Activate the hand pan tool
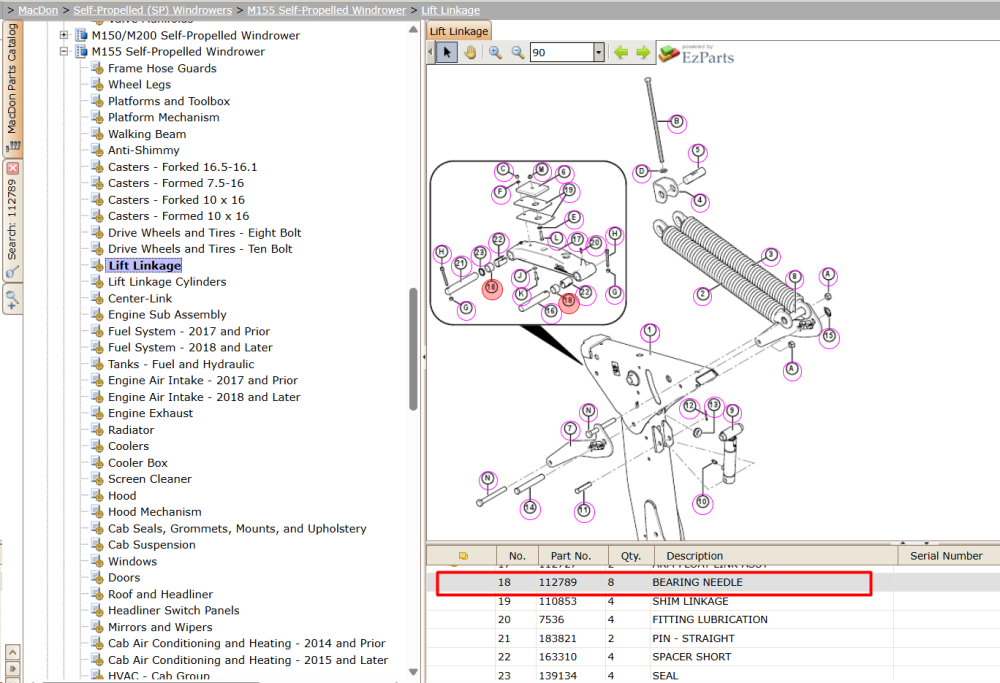Image resolution: width=1000 pixels, height=683 pixels. point(470,52)
